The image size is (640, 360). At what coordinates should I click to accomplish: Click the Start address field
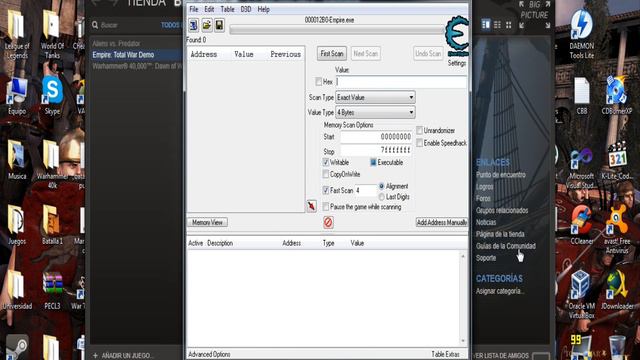pyautogui.click(x=376, y=137)
